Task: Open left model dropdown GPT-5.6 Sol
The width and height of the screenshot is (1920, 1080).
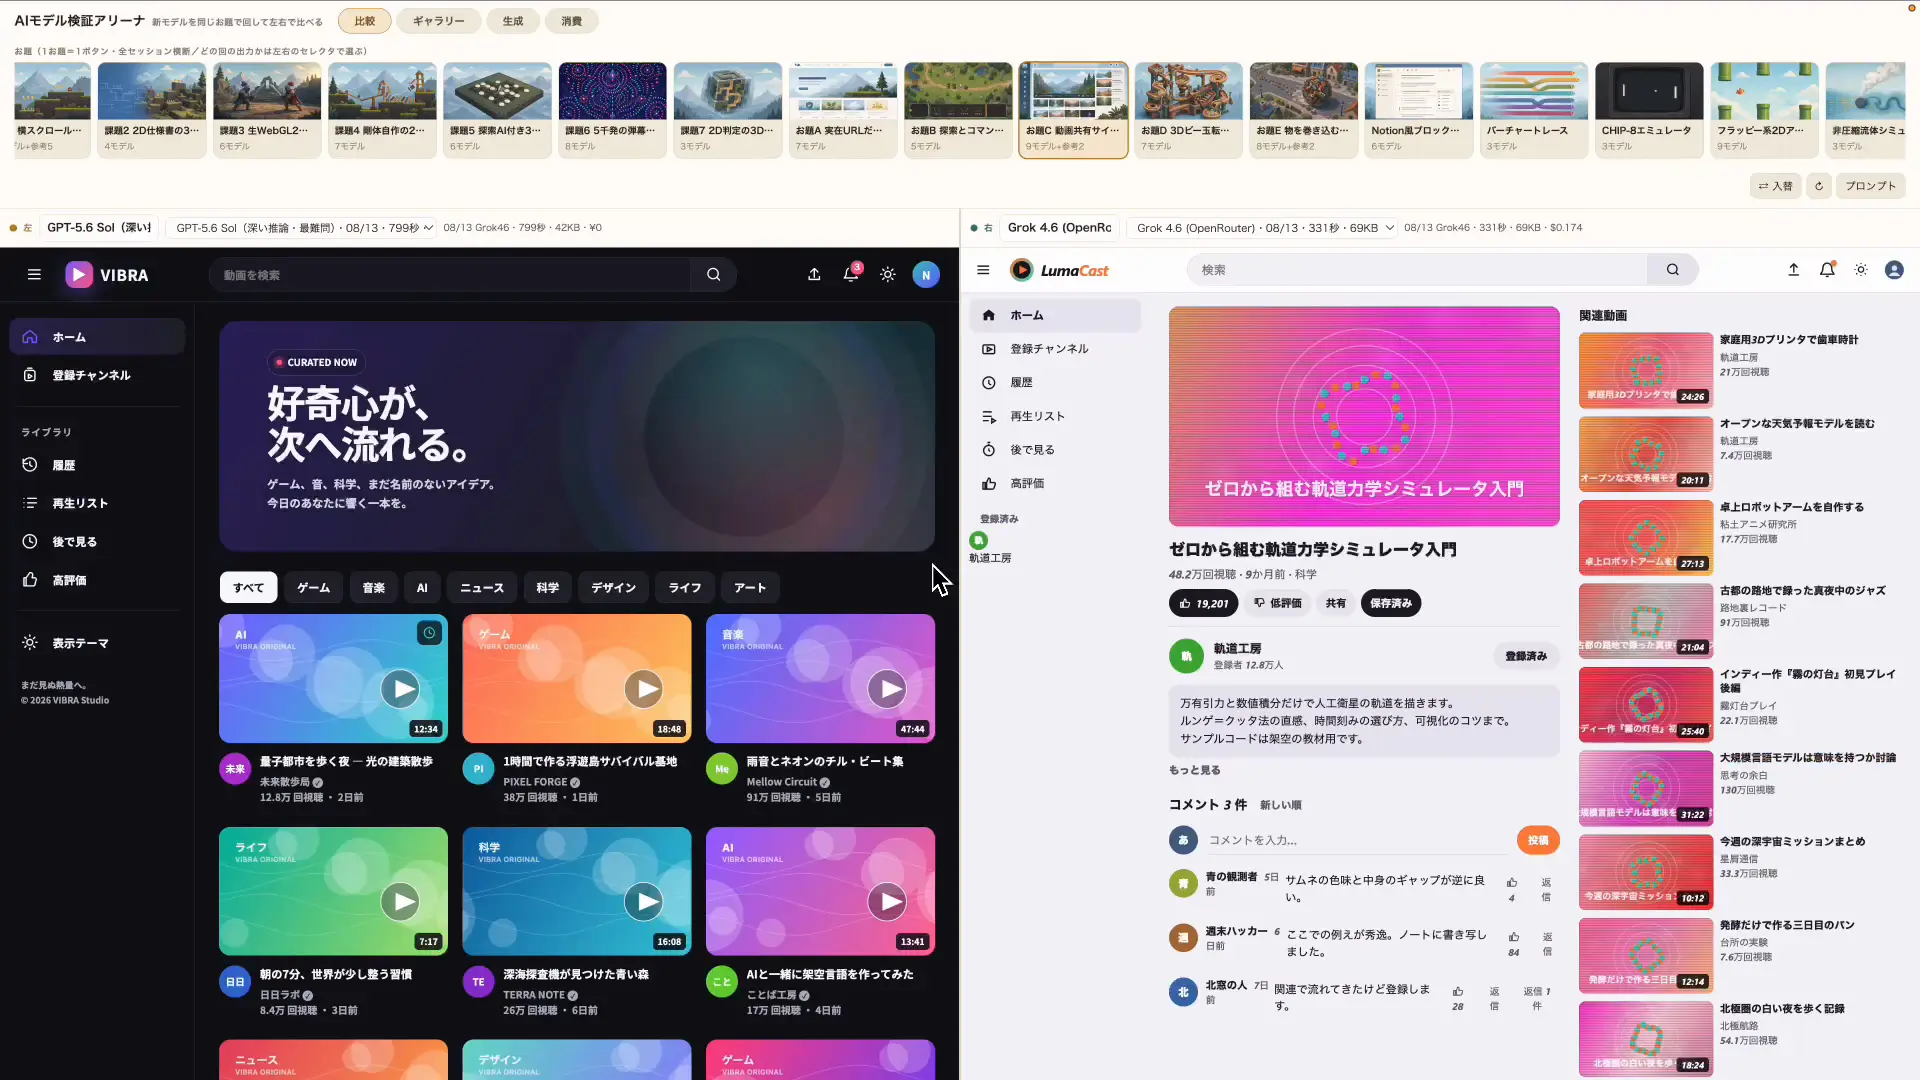Action: (x=302, y=228)
